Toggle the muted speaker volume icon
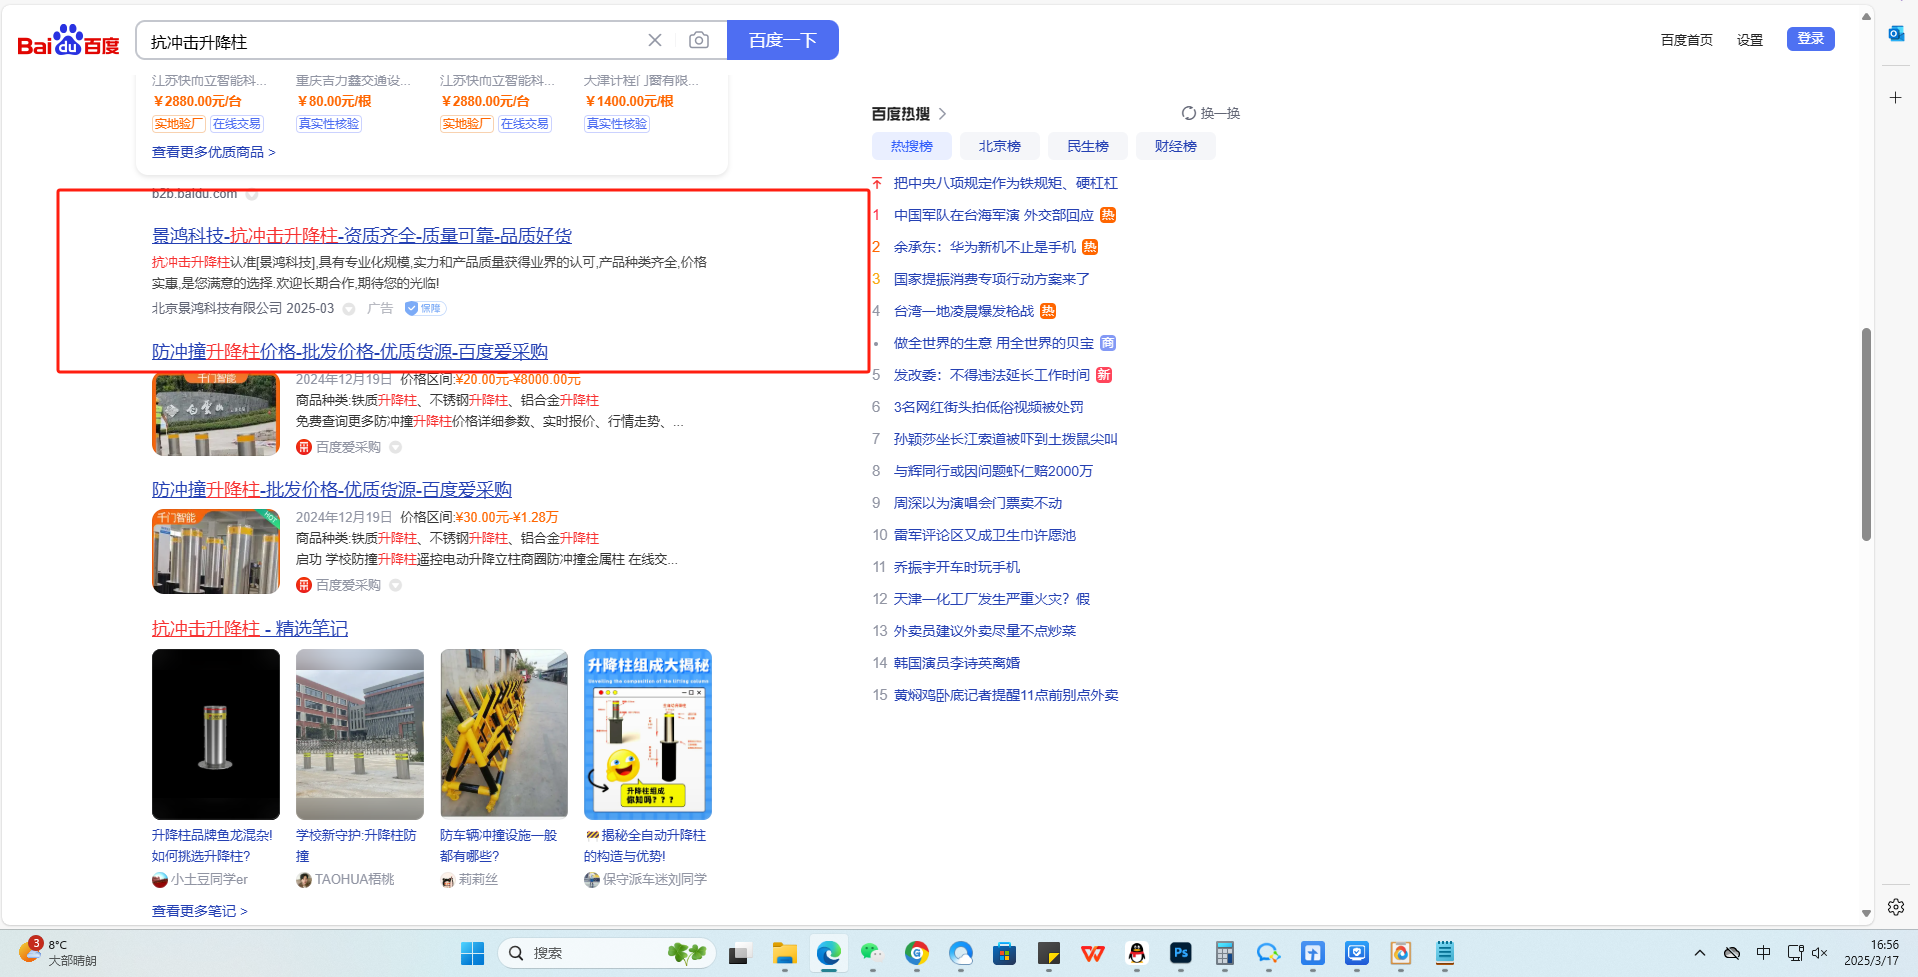 1819,953
